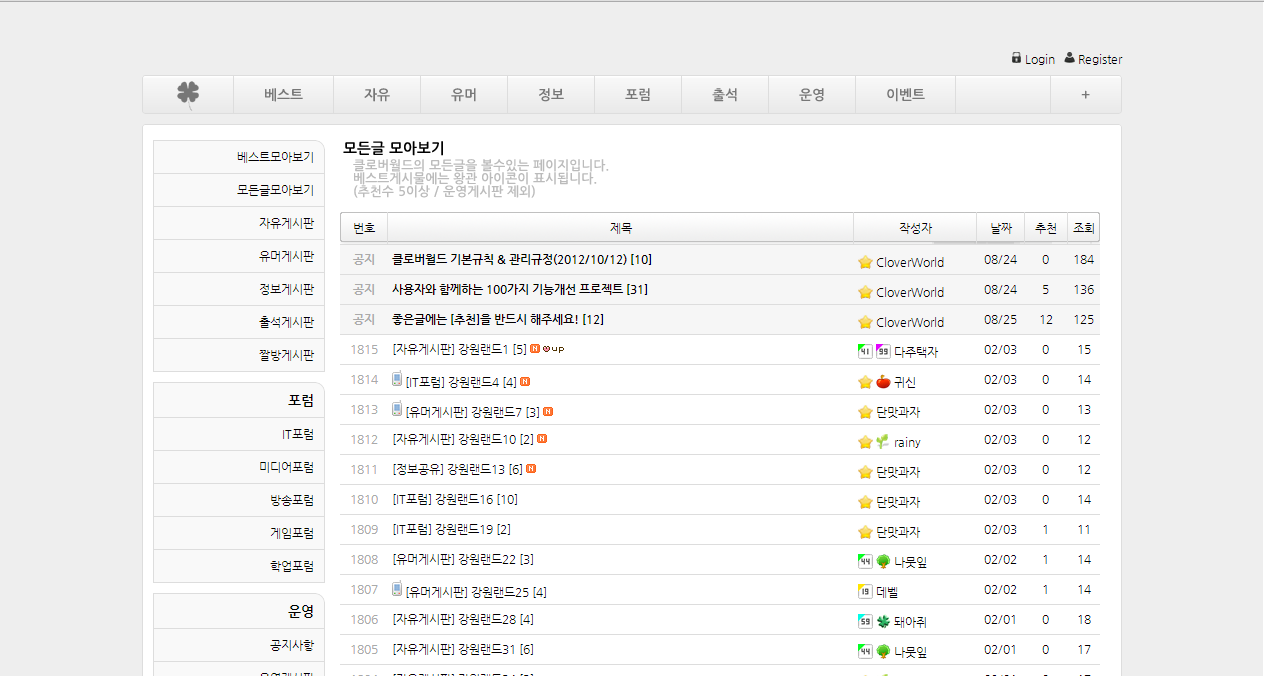This screenshot has width=1264, height=676.
Task: Go to 베스트모아보기 in the sidebar
Action: click(x=275, y=157)
